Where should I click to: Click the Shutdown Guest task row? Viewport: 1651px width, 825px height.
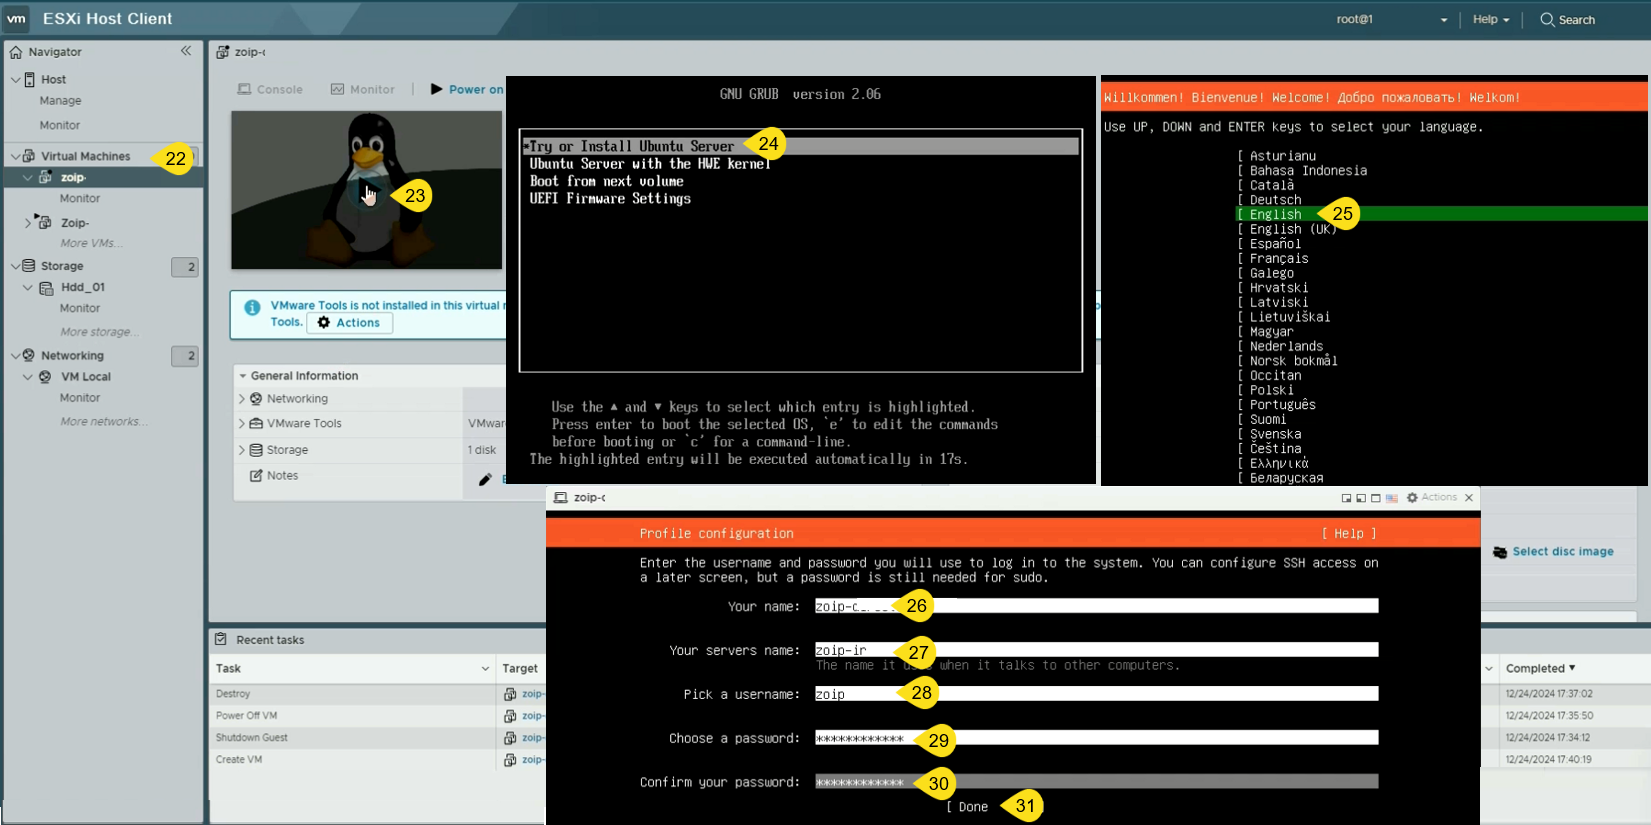coord(376,738)
